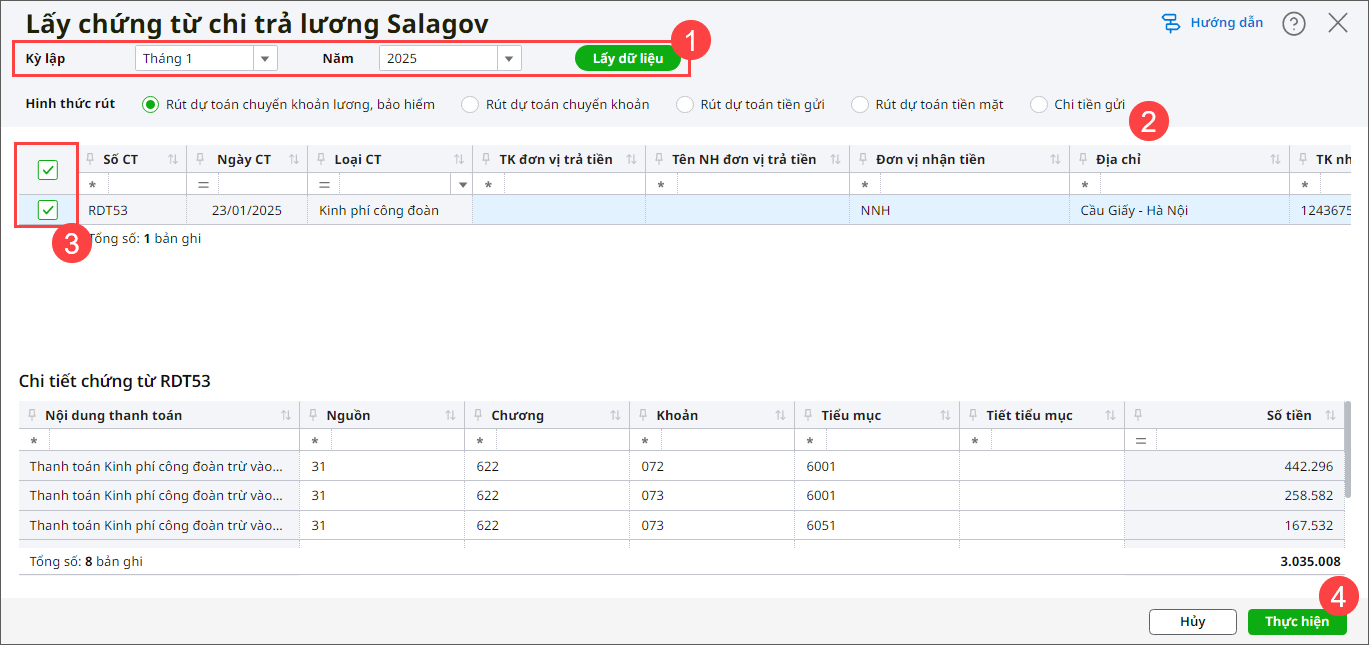
Task: Select the RDT53 voucher number cell
Action: click(132, 210)
